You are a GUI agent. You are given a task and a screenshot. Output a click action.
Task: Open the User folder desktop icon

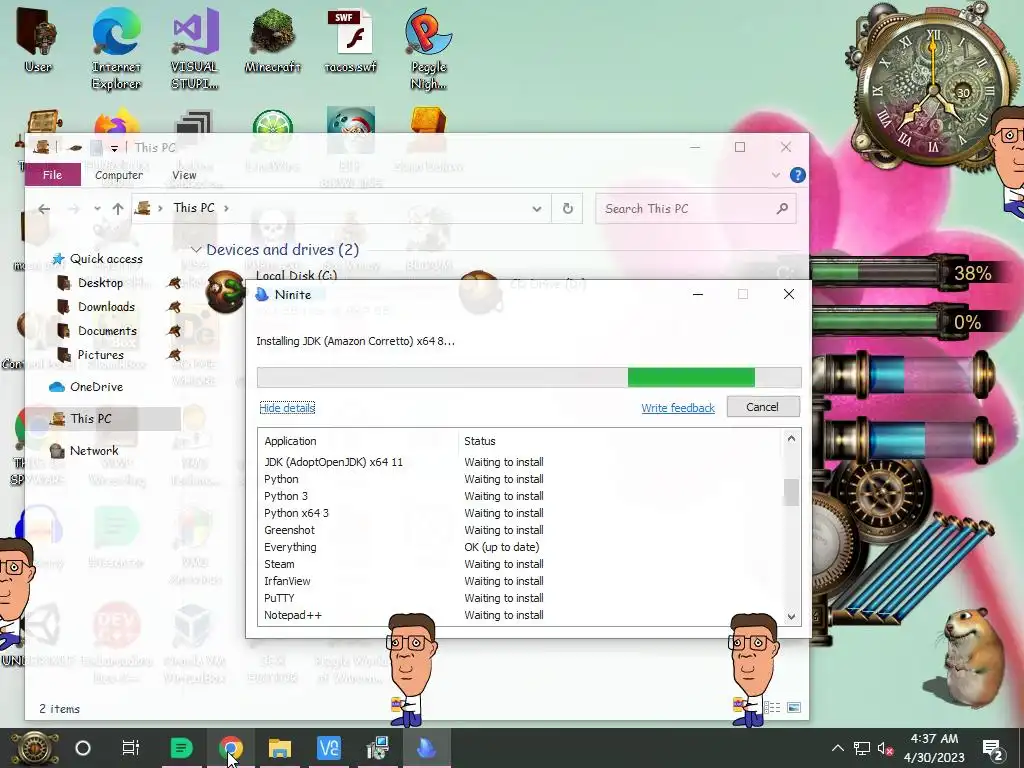[37, 39]
